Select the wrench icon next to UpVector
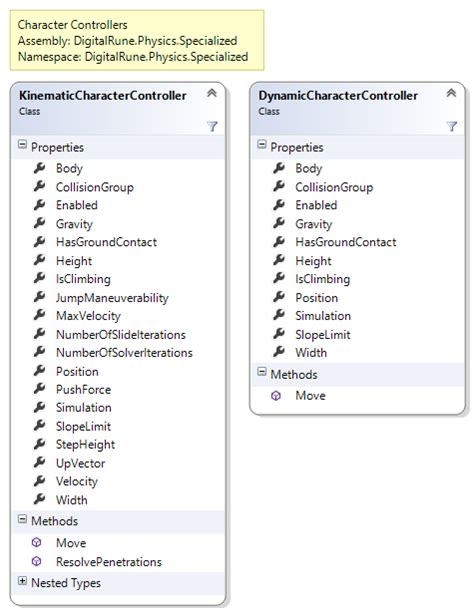Viewport: 474px width, 614px height. pos(39,462)
